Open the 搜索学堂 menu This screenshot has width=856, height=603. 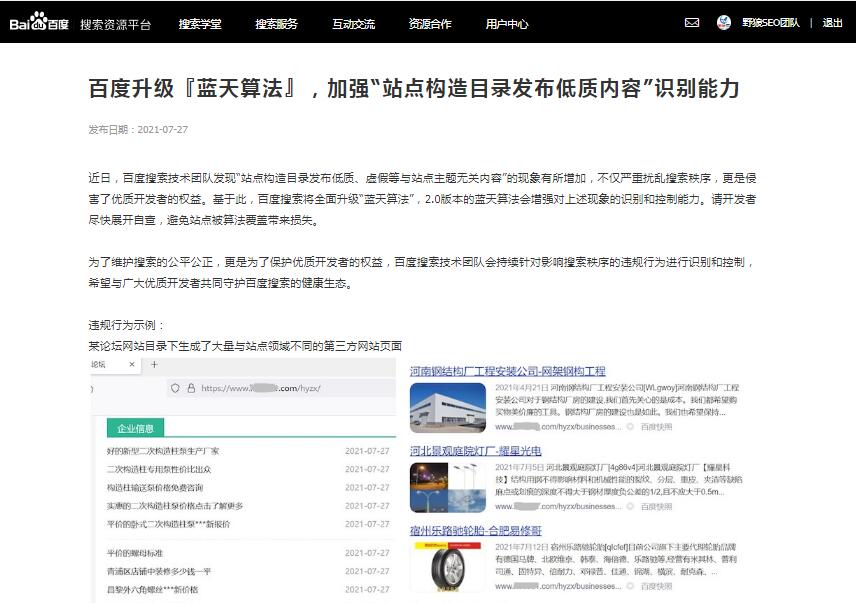click(x=200, y=23)
